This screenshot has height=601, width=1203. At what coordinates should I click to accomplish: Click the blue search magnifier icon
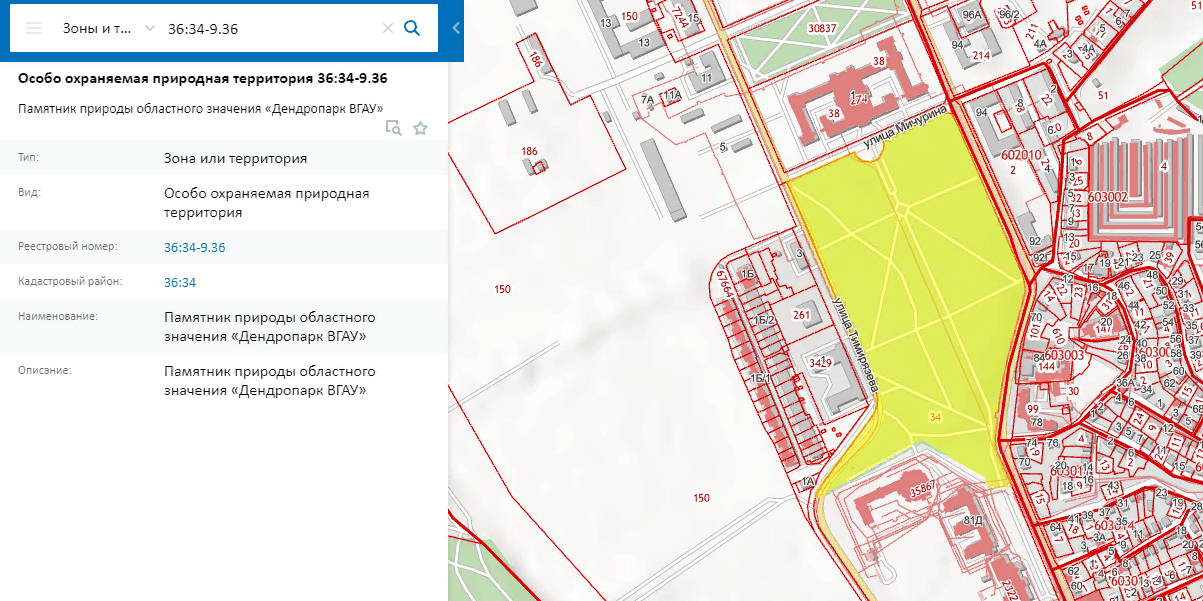411,28
